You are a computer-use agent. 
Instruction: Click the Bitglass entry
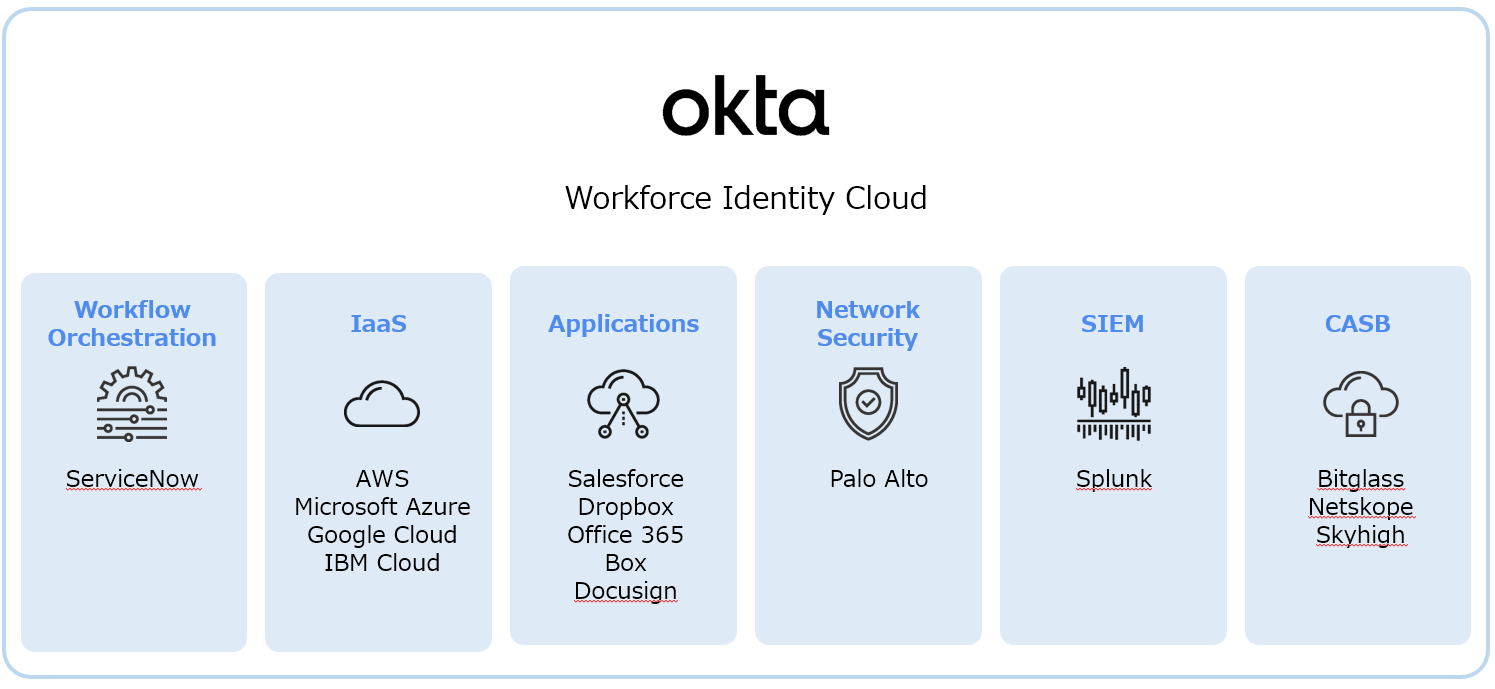1360,479
